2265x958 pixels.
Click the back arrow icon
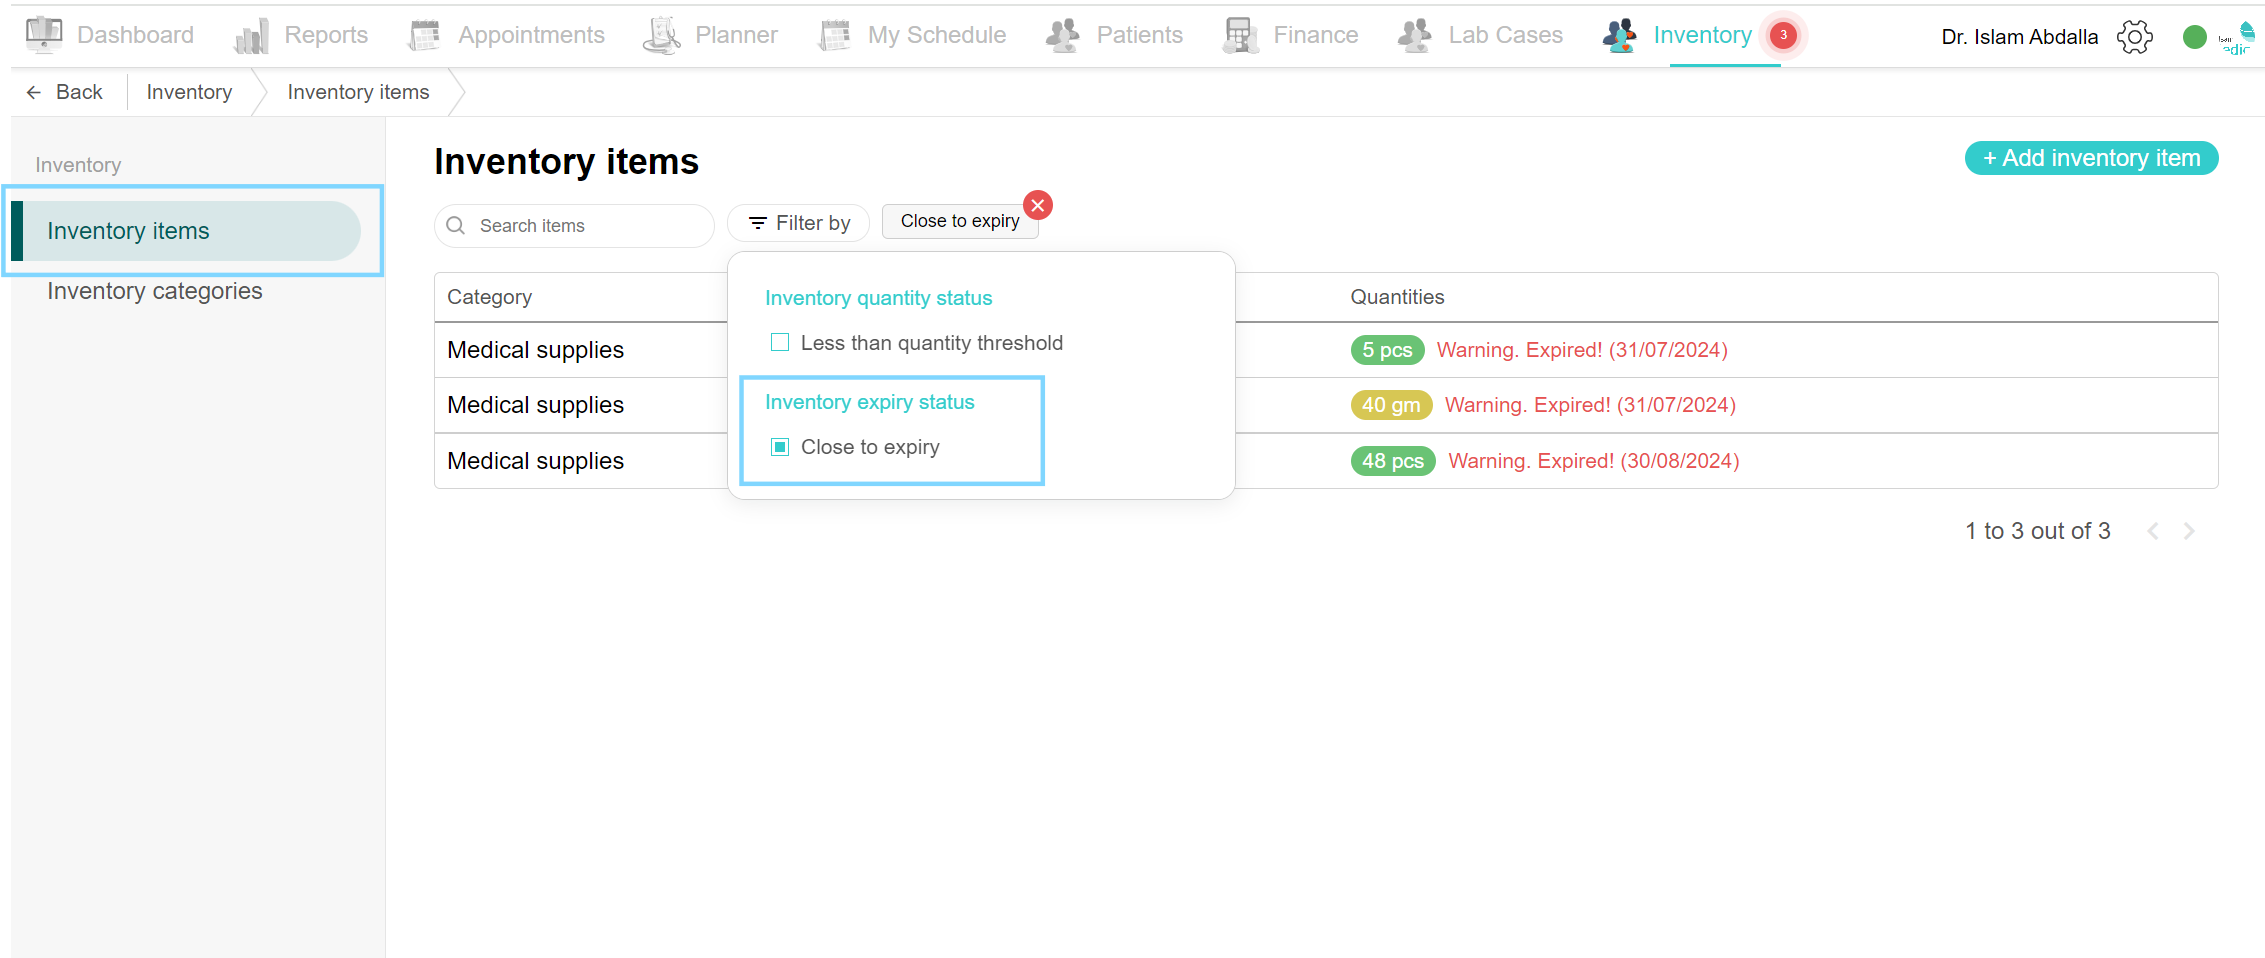tap(34, 92)
